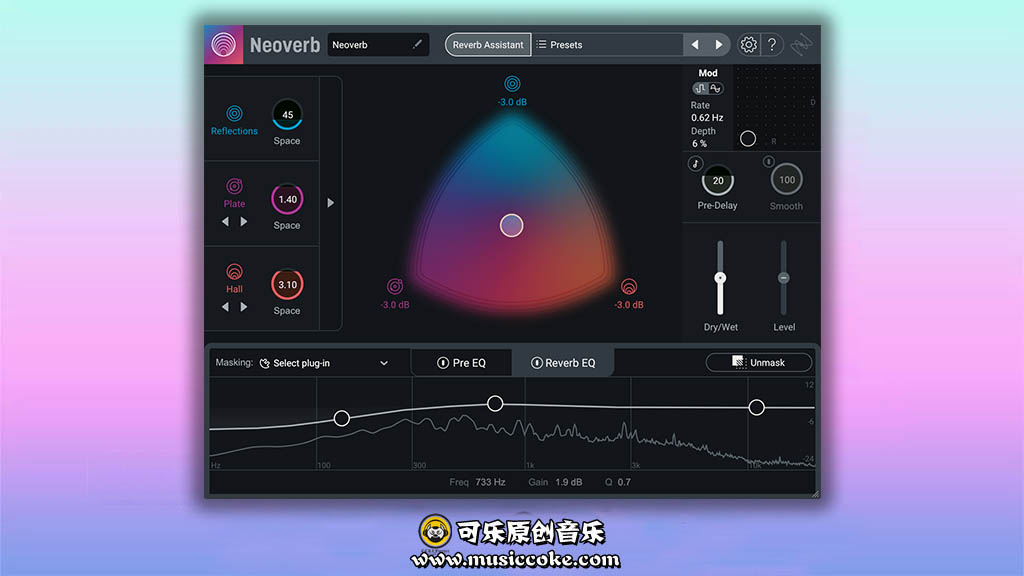Open settings gear options
The height and width of the screenshot is (576, 1024).
click(748, 44)
